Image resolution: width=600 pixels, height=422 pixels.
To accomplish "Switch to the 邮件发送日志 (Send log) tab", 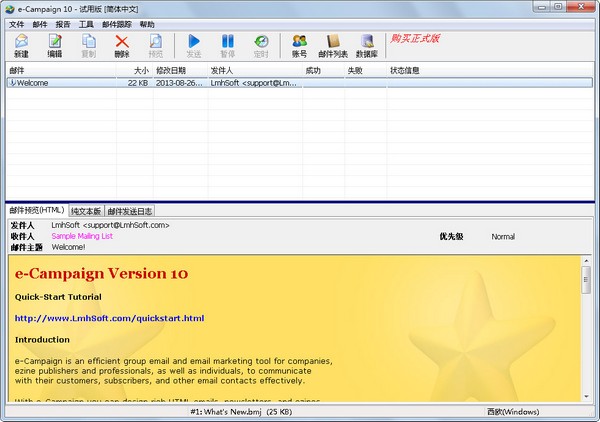I will [130, 211].
